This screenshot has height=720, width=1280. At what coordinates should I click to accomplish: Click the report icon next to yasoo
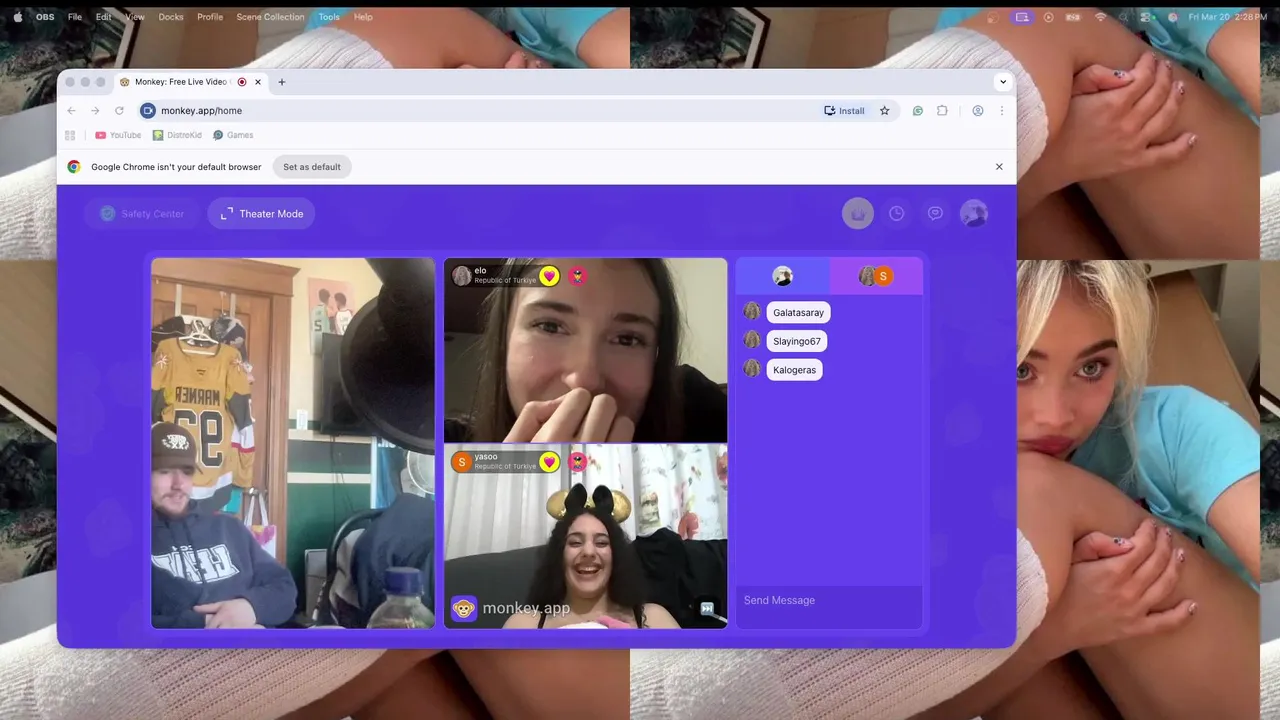578,462
